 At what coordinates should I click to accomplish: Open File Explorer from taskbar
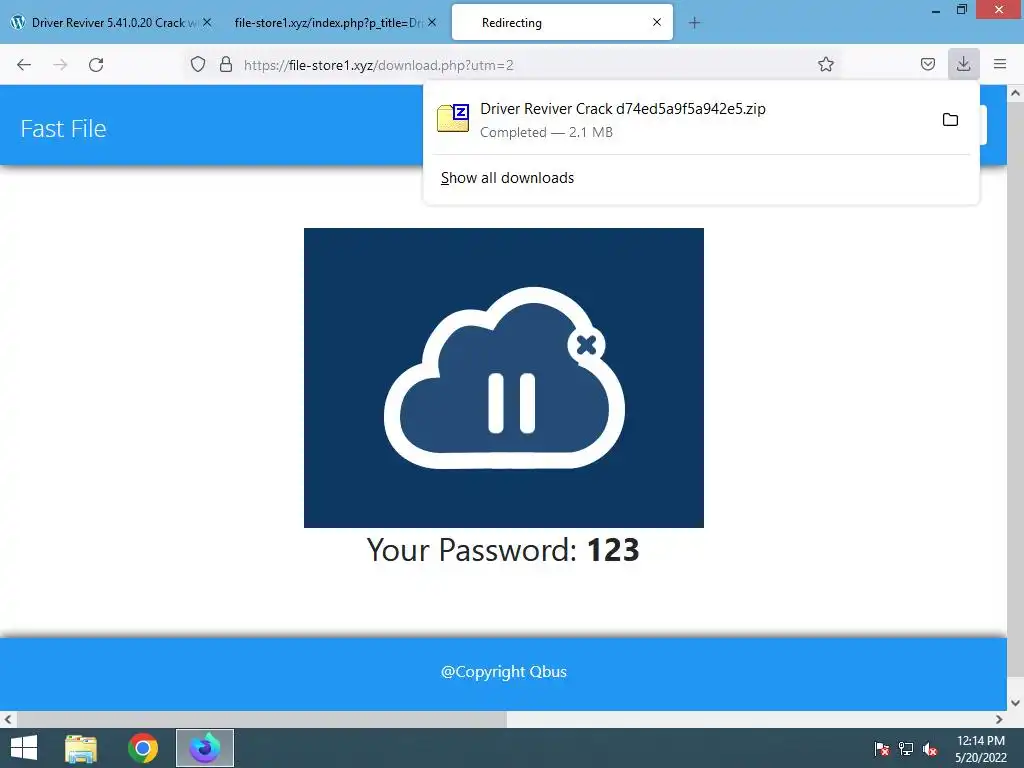tap(81, 748)
